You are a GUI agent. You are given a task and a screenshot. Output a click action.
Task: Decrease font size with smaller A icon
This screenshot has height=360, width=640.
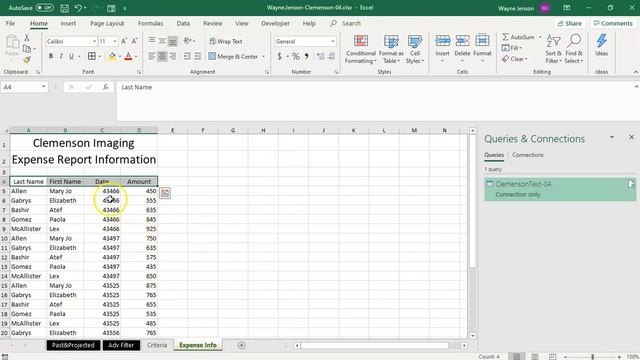(134, 41)
